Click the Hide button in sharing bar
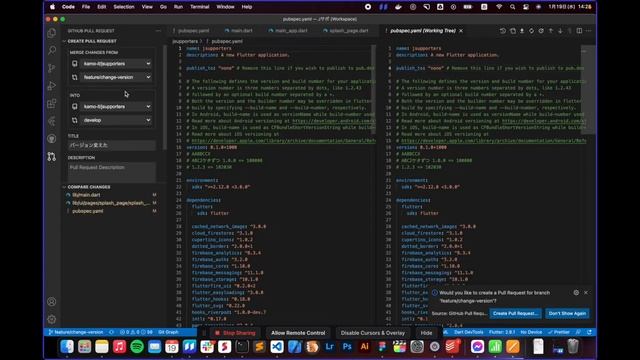The width and height of the screenshot is (640, 360). tap(426, 333)
